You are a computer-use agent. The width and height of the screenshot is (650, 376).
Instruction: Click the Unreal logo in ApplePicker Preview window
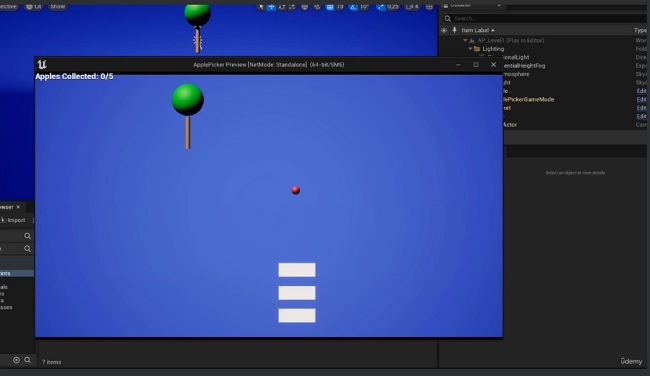(x=42, y=64)
